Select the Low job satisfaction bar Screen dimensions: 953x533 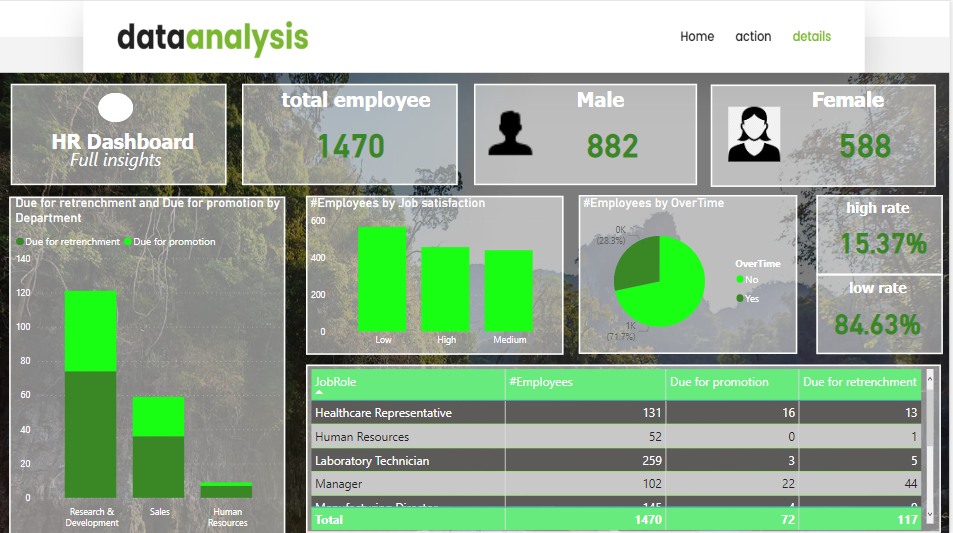click(x=382, y=280)
